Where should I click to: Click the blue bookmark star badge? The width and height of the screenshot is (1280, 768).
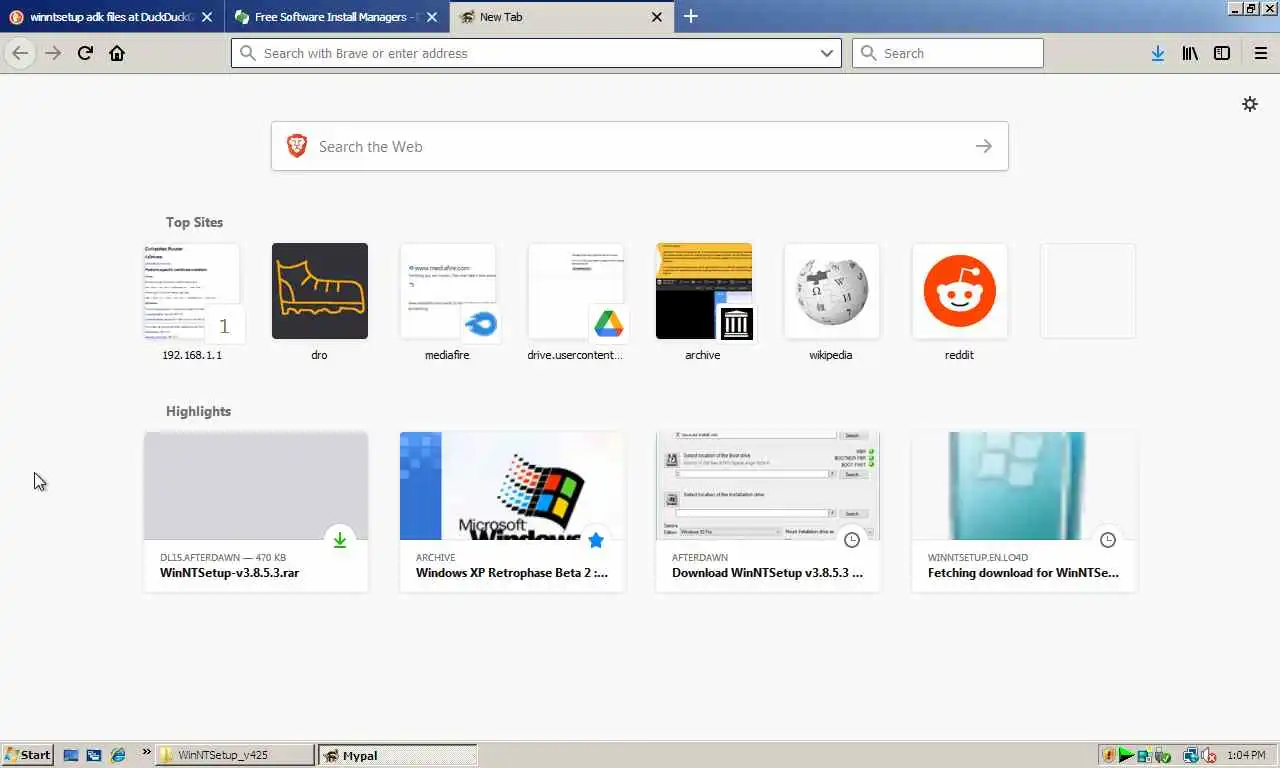(x=596, y=540)
